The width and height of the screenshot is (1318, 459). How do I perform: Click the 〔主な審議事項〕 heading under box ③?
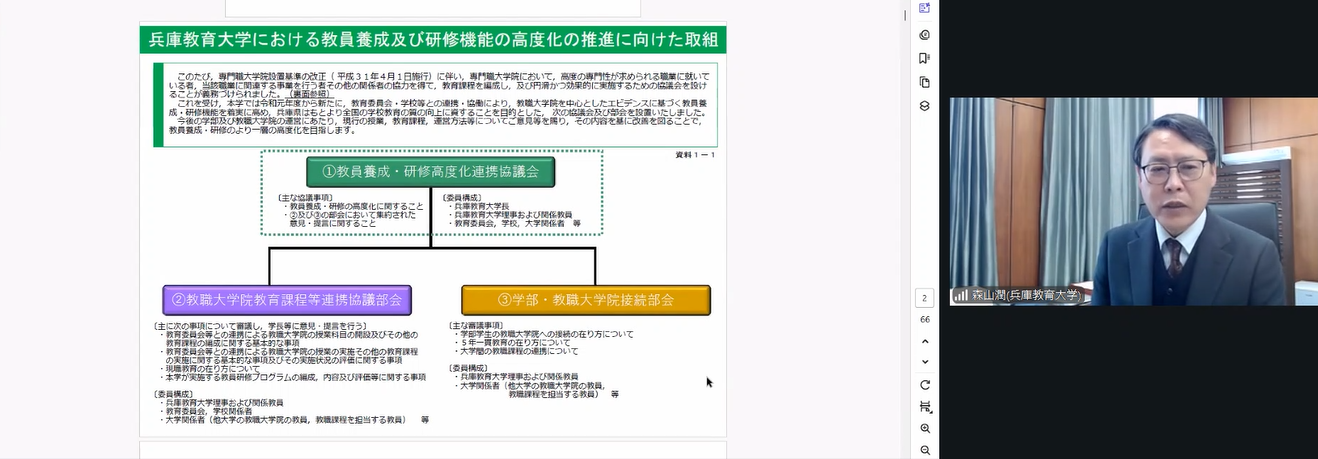tap(478, 325)
